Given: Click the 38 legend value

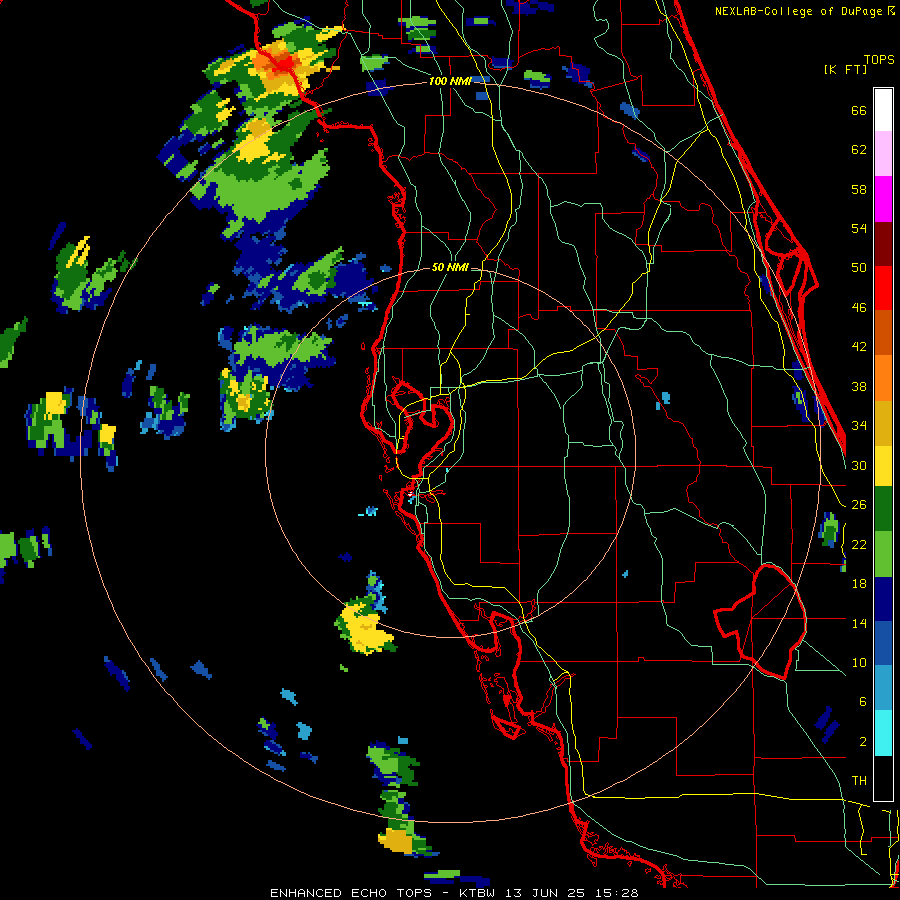Looking at the screenshot, I should (859, 386).
